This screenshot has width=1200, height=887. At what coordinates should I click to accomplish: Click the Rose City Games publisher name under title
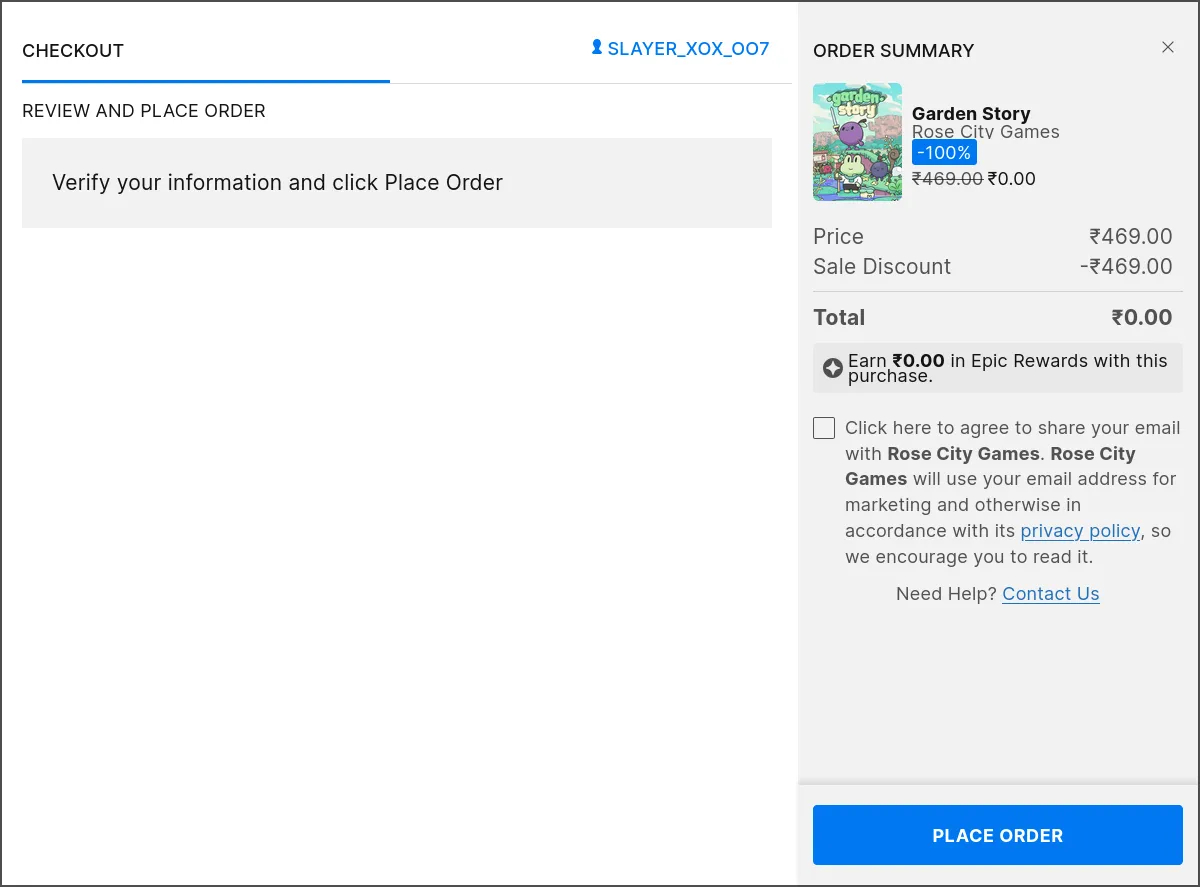coord(985,132)
